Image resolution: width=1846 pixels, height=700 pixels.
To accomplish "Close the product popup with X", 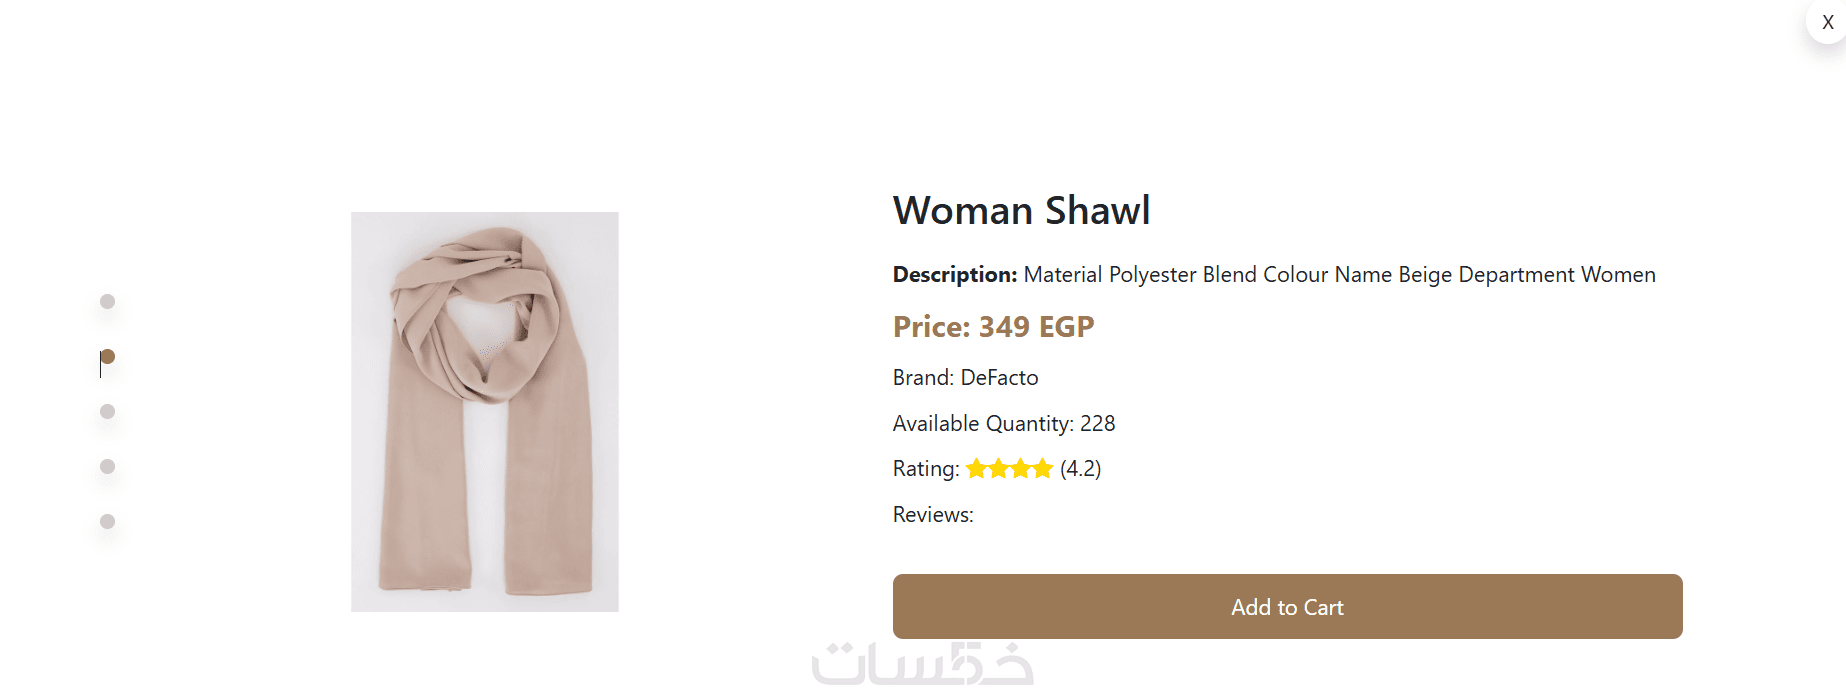I will pyautogui.click(x=1827, y=22).
